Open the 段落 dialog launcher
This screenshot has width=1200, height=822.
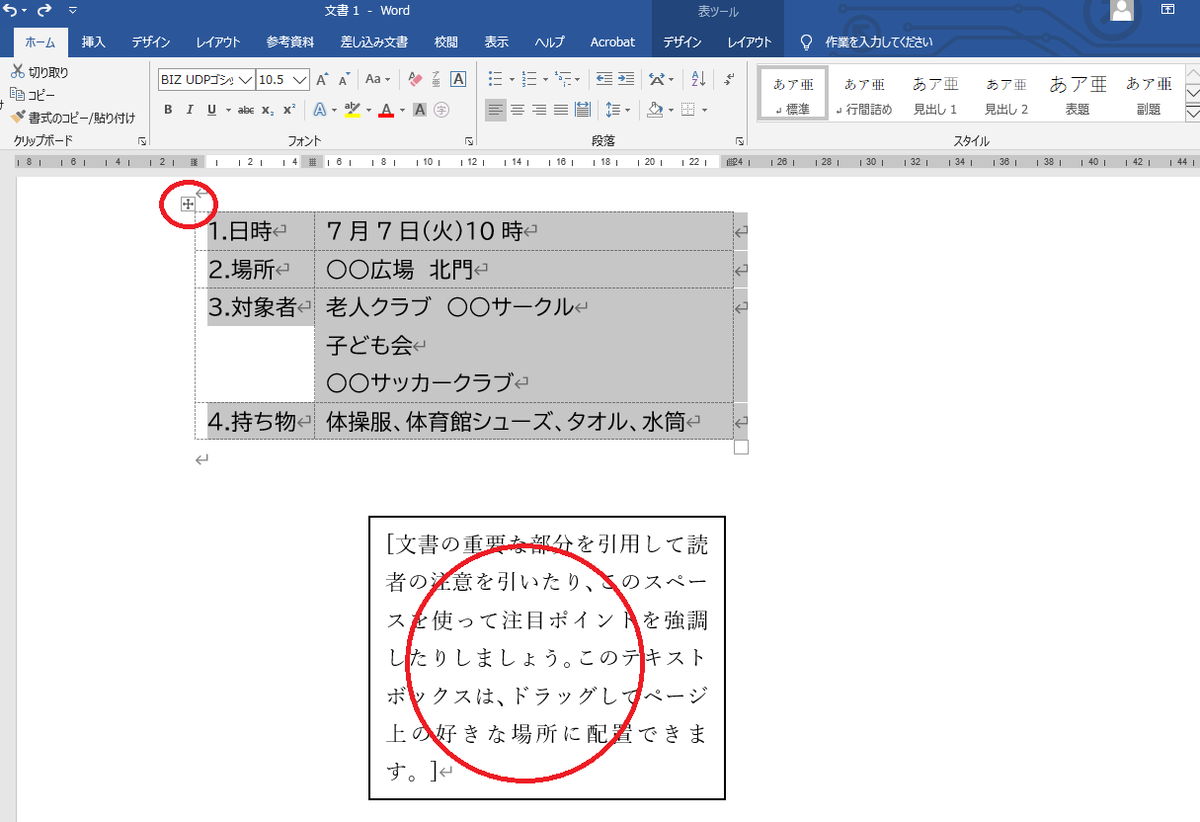click(740, 141)
